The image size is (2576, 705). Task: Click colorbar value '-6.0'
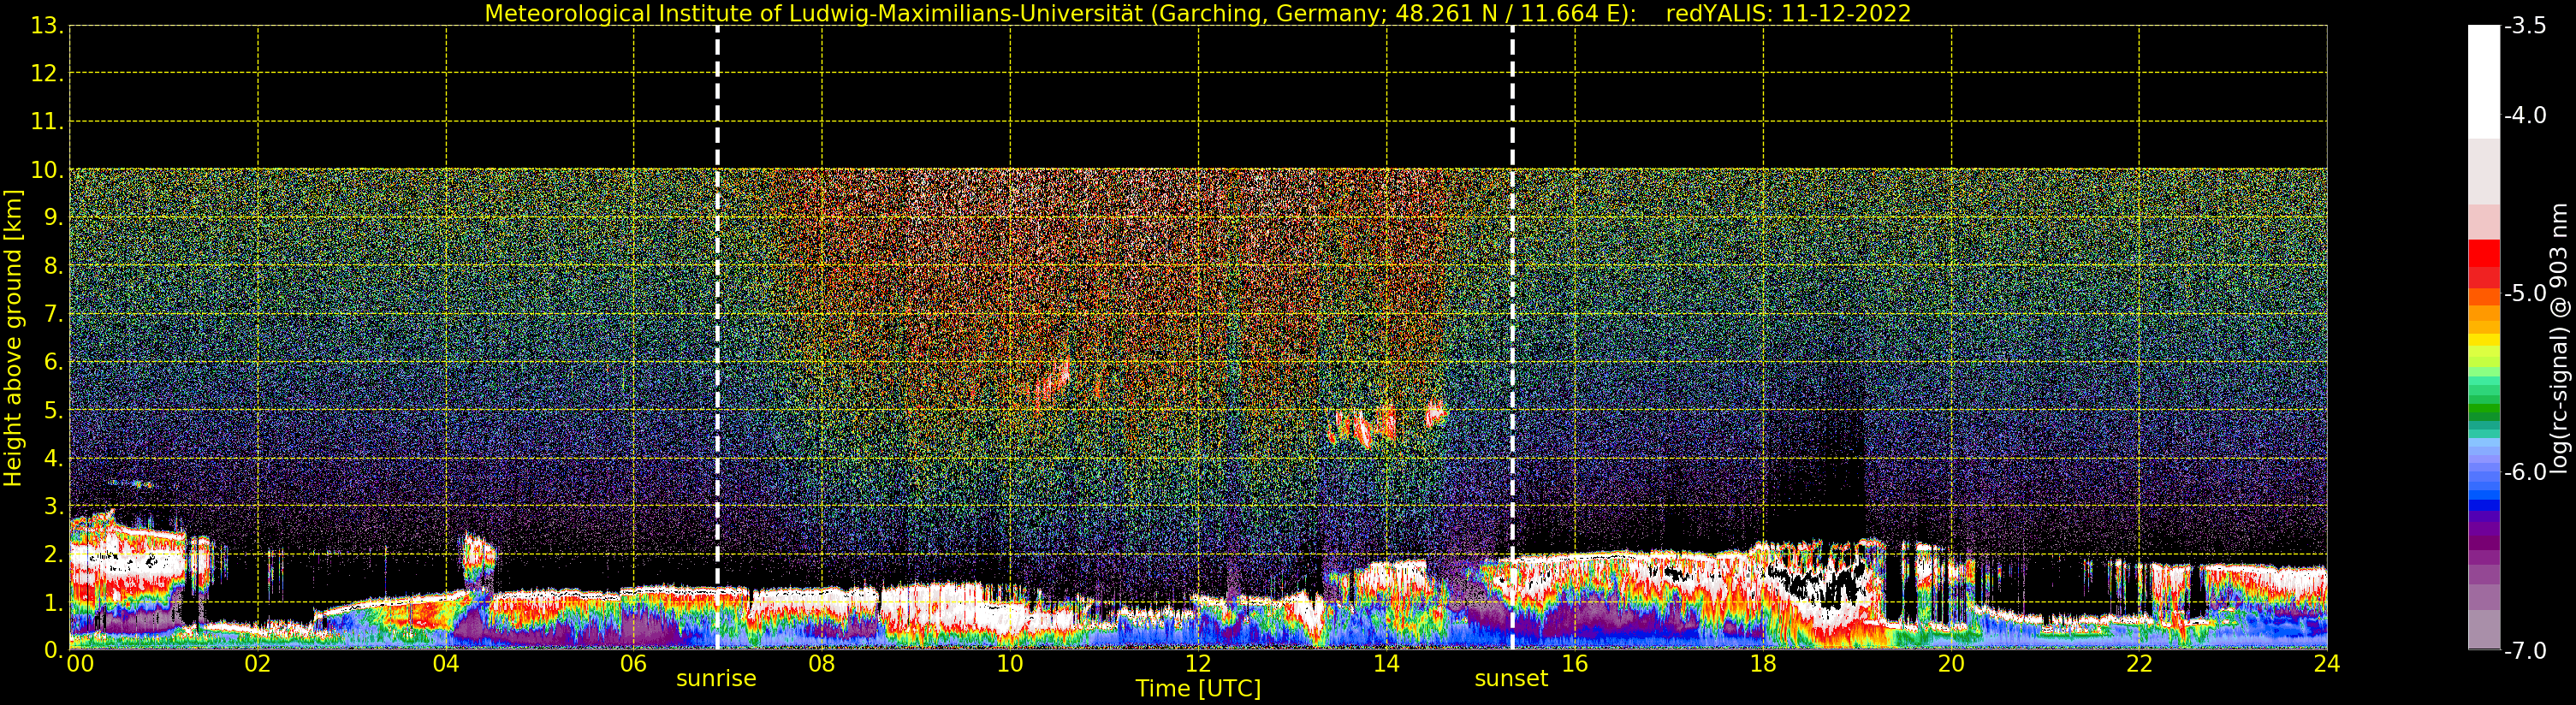(2525, 472)
